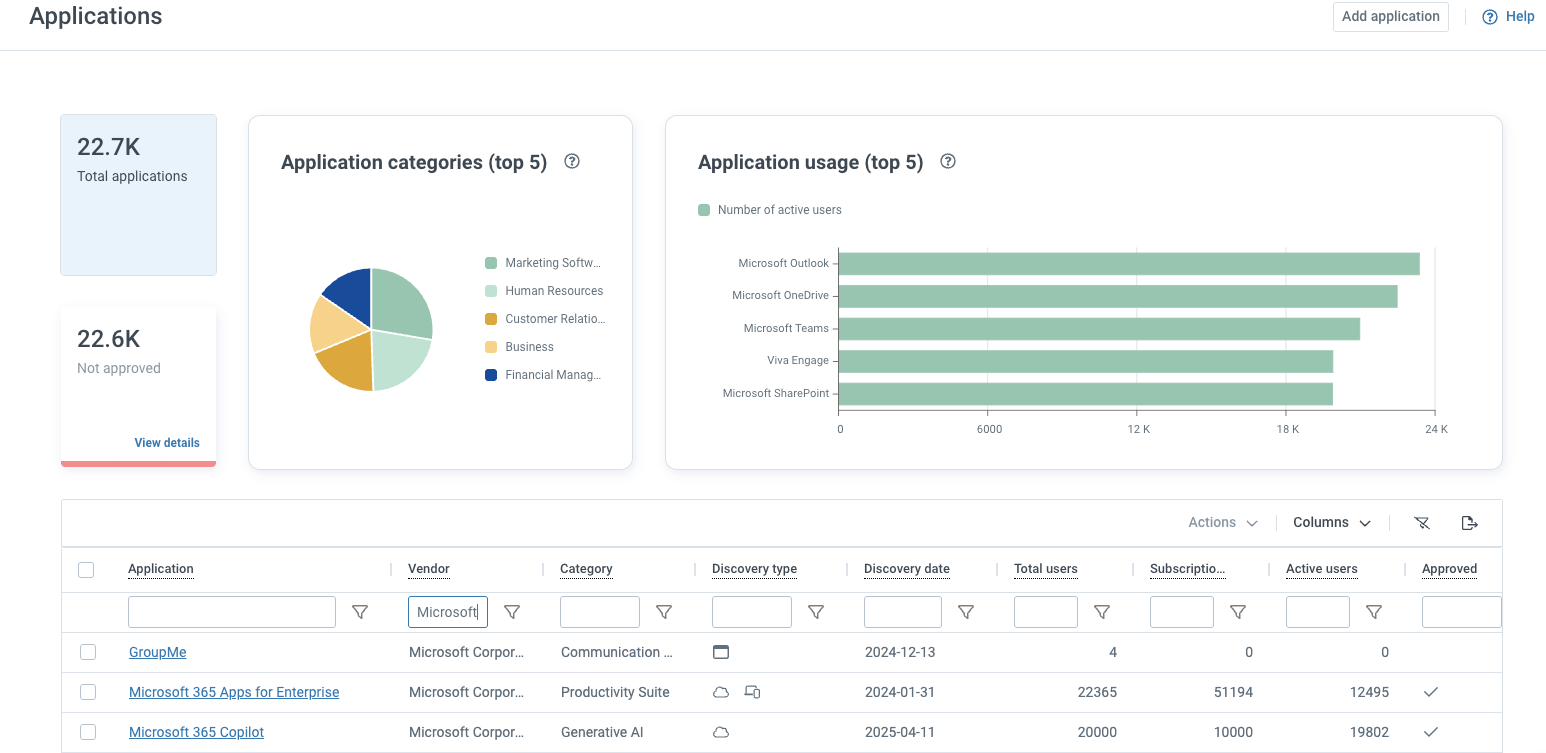The image size is (1546, 753).
Task: Sort by Active users column header
Action: (x=1322, y=569)
